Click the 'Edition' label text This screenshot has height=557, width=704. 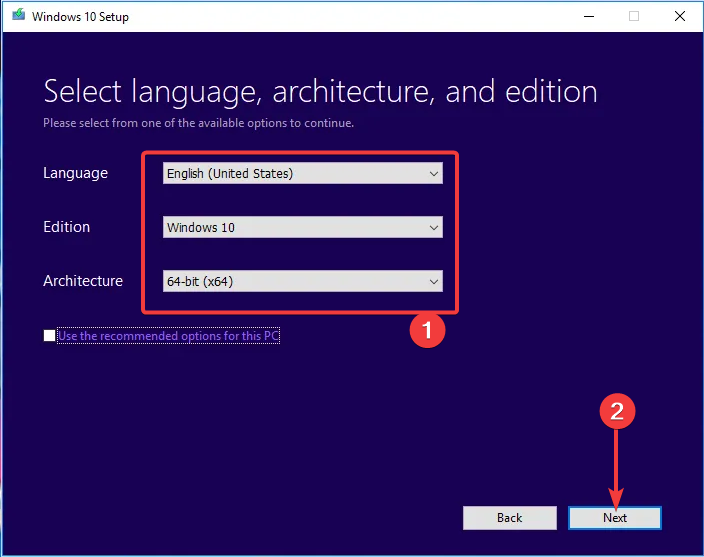click(x=66, y=227)
